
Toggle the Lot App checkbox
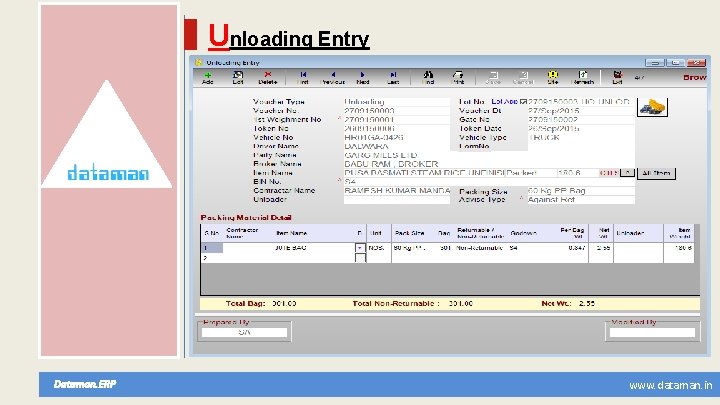(x=523, y=101)
